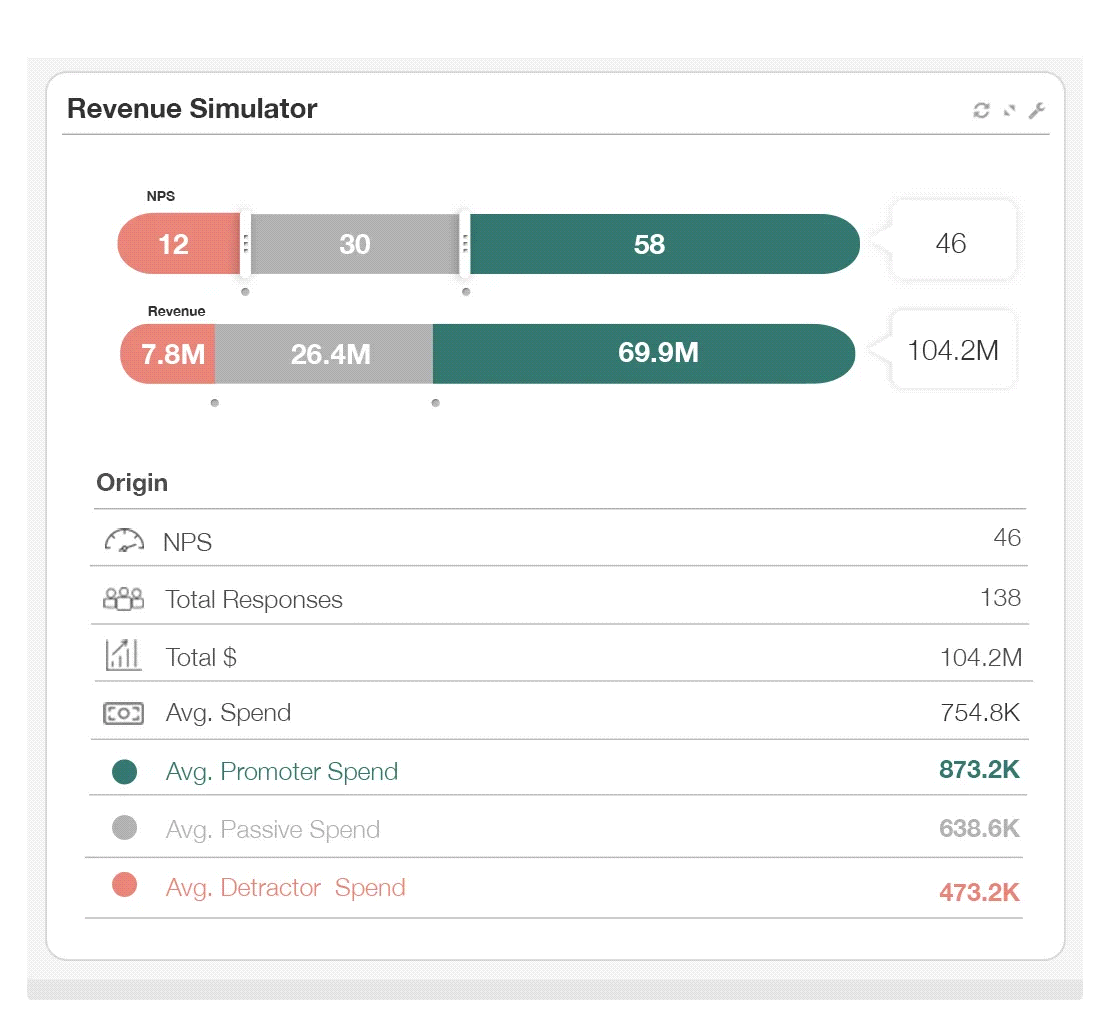Screen dimensions: 1108x1023
Task: Toggle the gray Avg. Passive Spend dot
Action: point(124,828)
